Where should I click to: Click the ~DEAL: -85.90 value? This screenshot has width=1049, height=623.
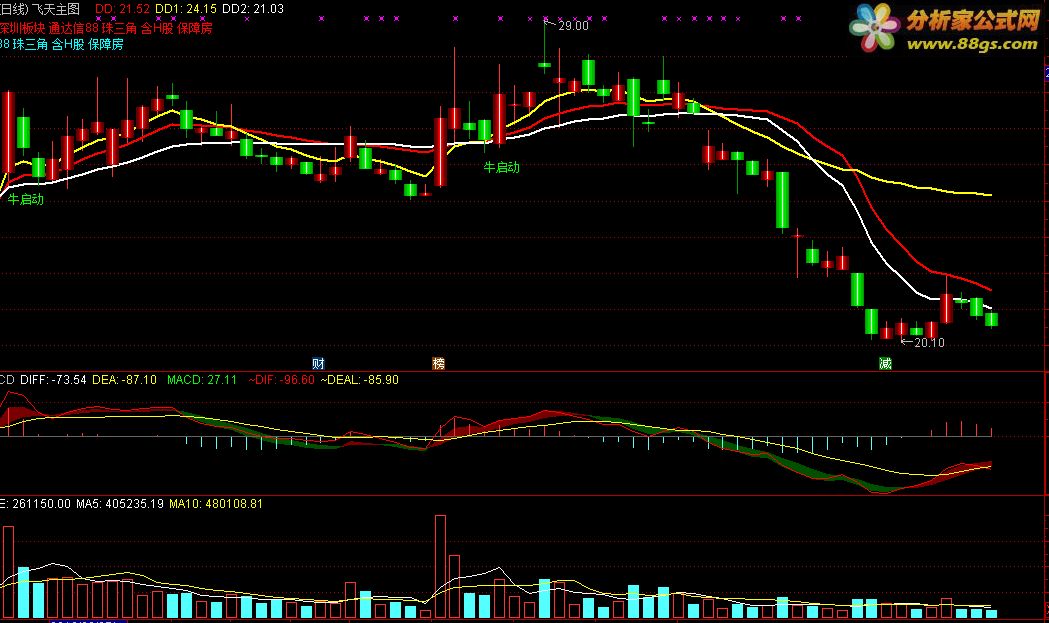click(360, 379)
